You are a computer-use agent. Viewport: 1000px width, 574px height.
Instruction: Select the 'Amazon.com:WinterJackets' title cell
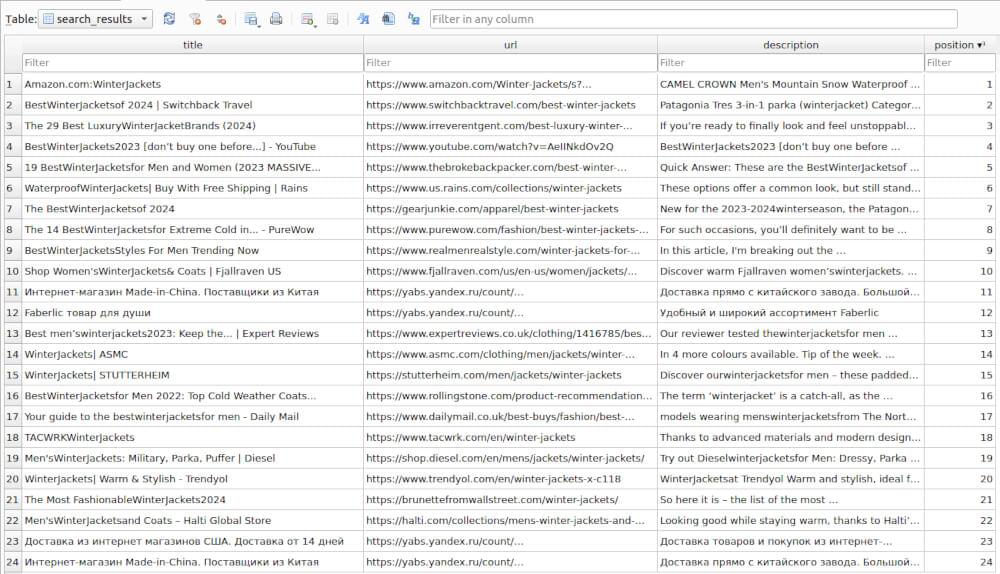193,84
